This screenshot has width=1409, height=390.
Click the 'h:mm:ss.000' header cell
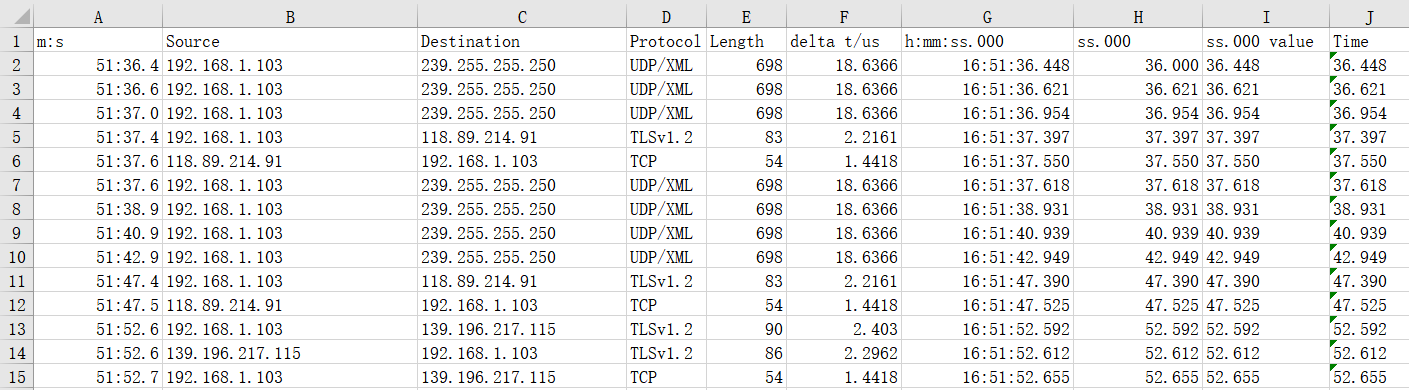(987, 42)
